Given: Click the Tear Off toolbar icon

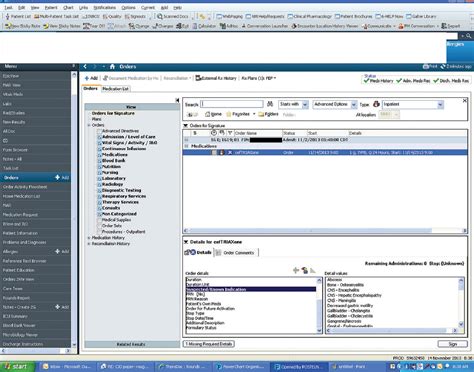Looking at the screenshot, I should point(94,26).
